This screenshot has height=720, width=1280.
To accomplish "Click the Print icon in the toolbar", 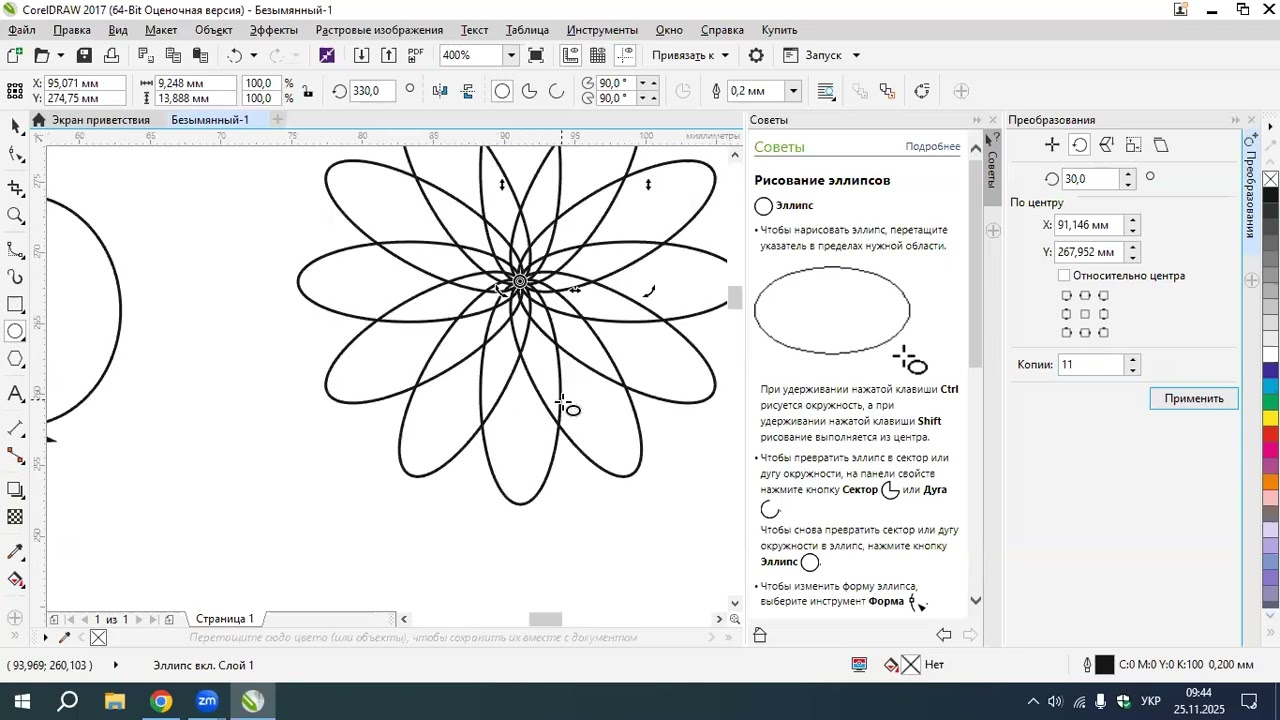I will click(x=111, y=55).
